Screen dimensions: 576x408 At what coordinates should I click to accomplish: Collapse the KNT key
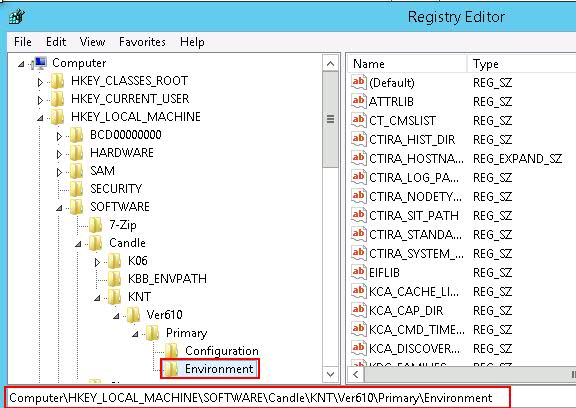[97, 298]
